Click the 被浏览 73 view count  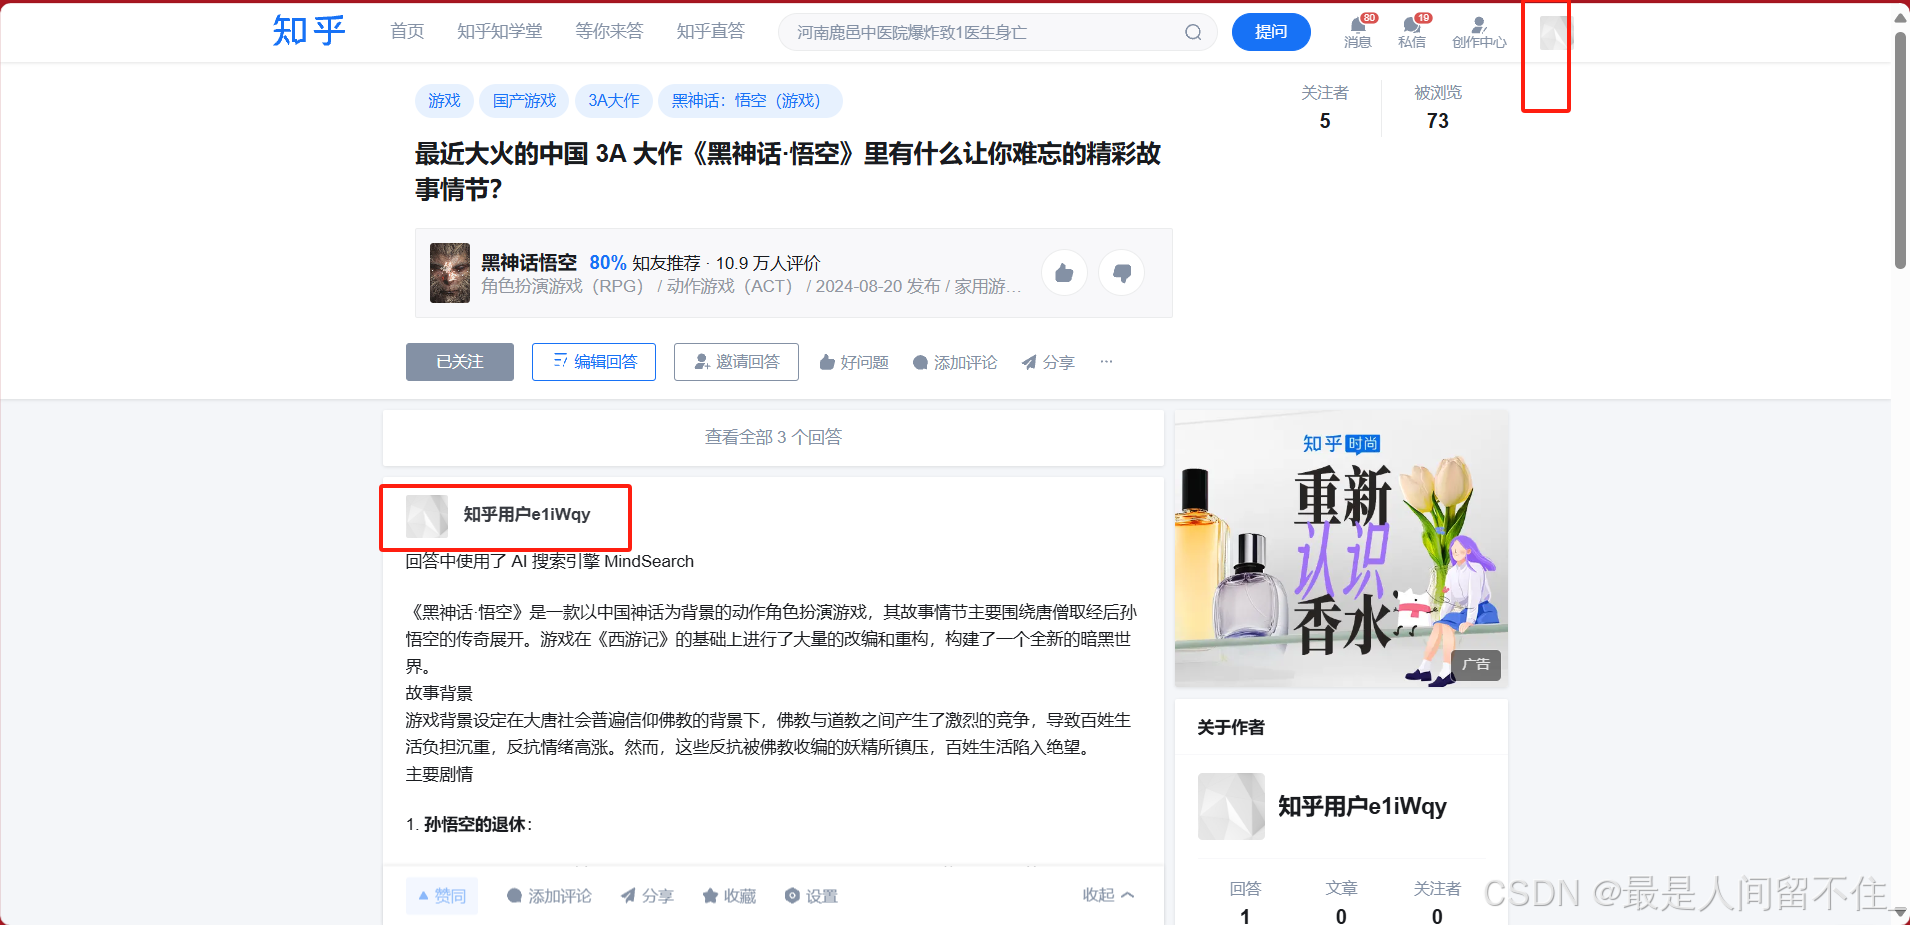coord(1438,107)
